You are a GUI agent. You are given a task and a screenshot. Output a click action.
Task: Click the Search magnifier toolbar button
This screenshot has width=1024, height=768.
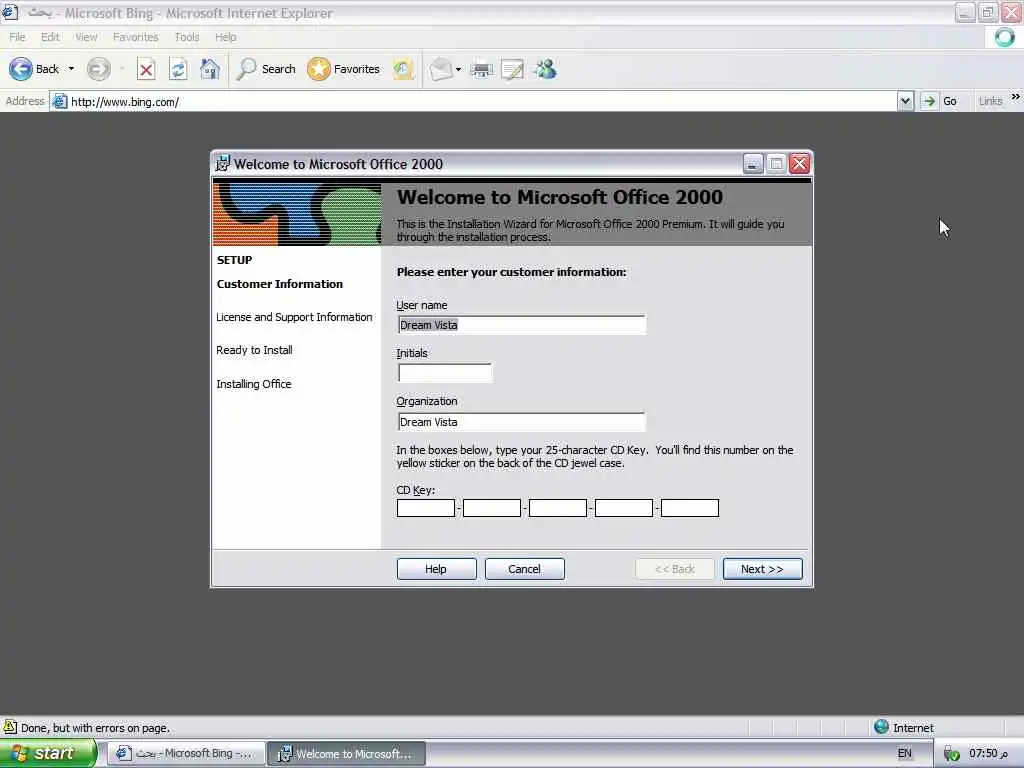coord(266,69)
